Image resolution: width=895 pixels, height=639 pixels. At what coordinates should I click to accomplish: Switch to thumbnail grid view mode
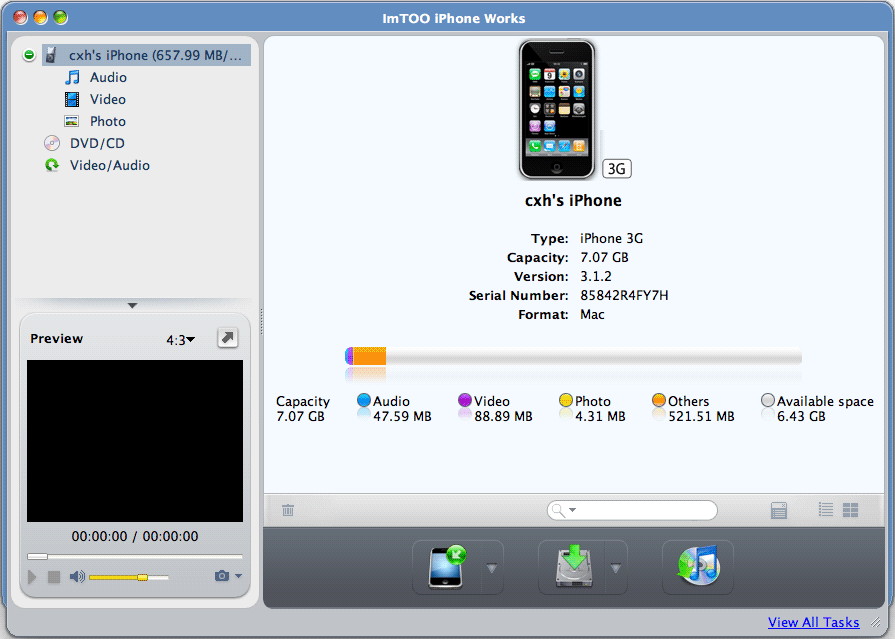(851, 510)
